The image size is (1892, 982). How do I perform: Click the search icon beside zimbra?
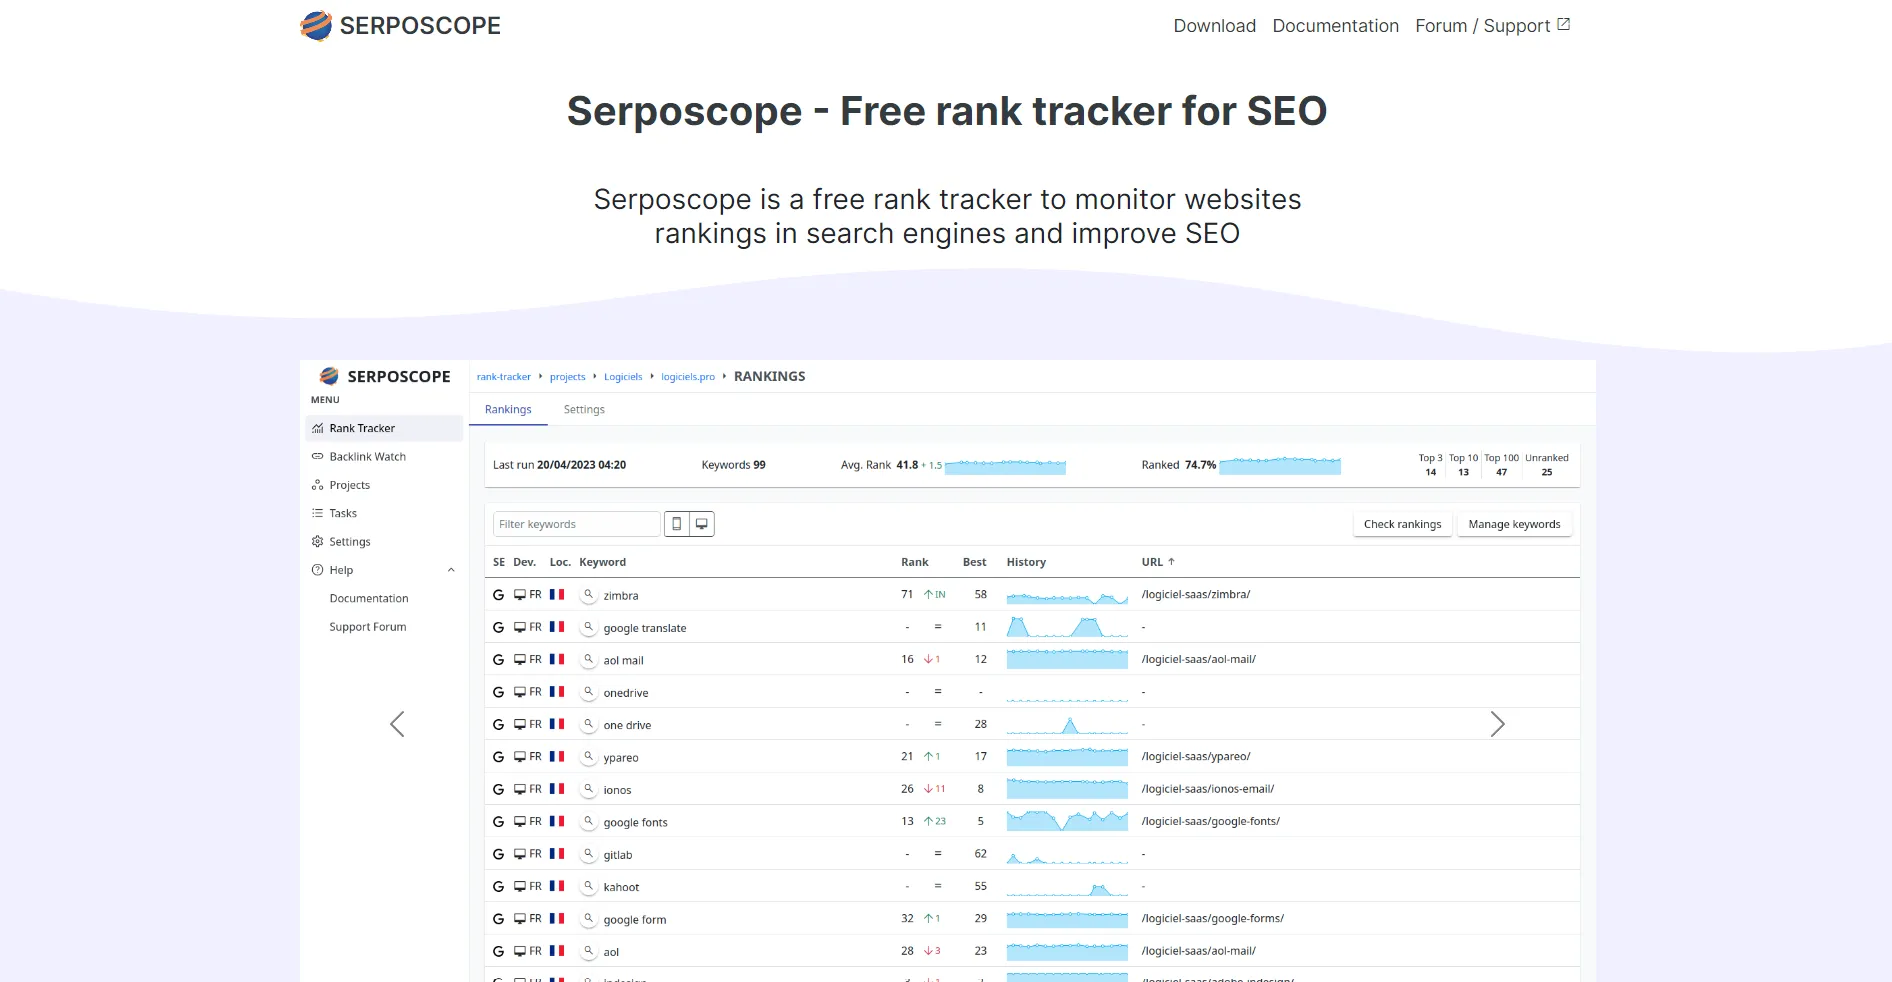pos(589,595)
